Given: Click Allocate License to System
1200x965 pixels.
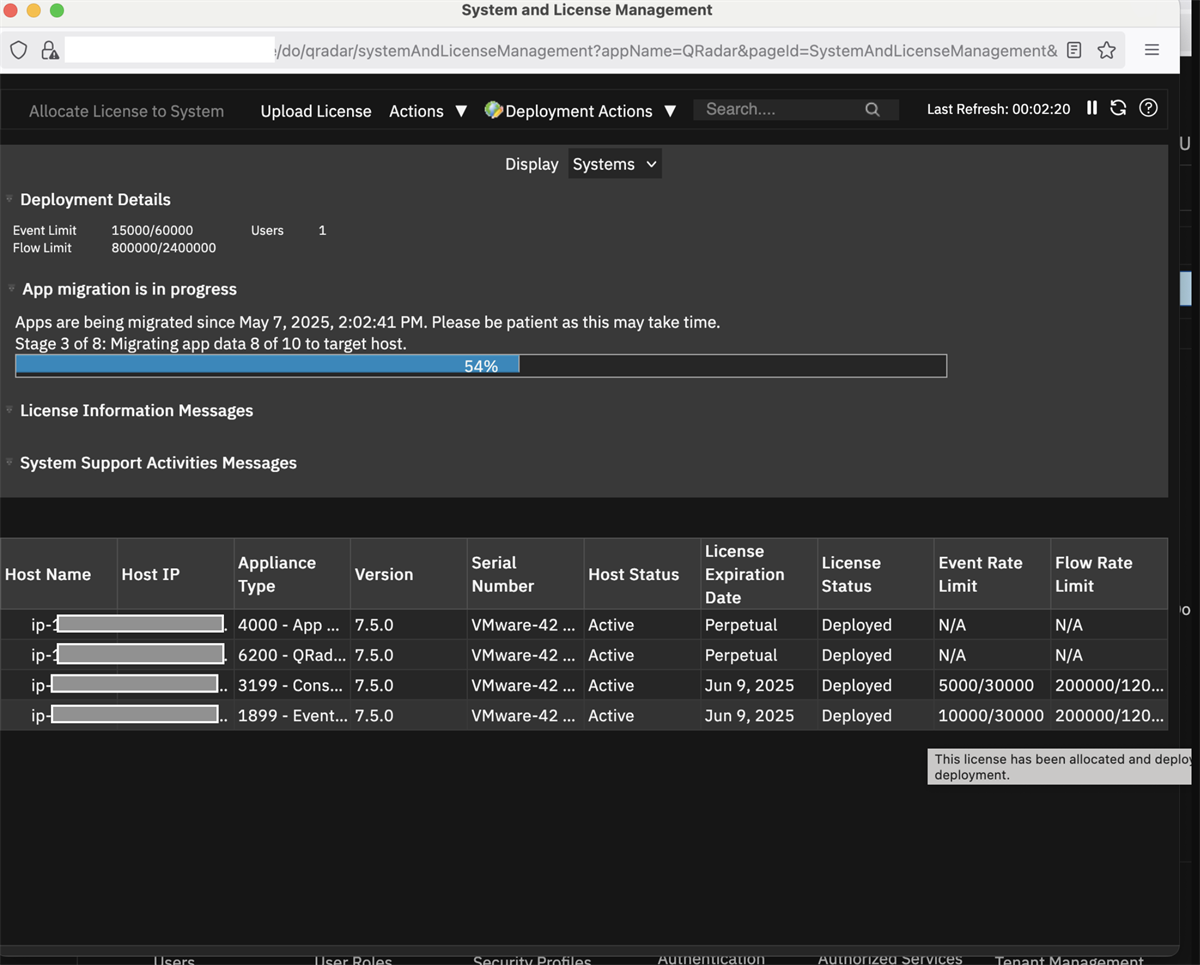Looking at the screenshot, I should pos(126,111).
